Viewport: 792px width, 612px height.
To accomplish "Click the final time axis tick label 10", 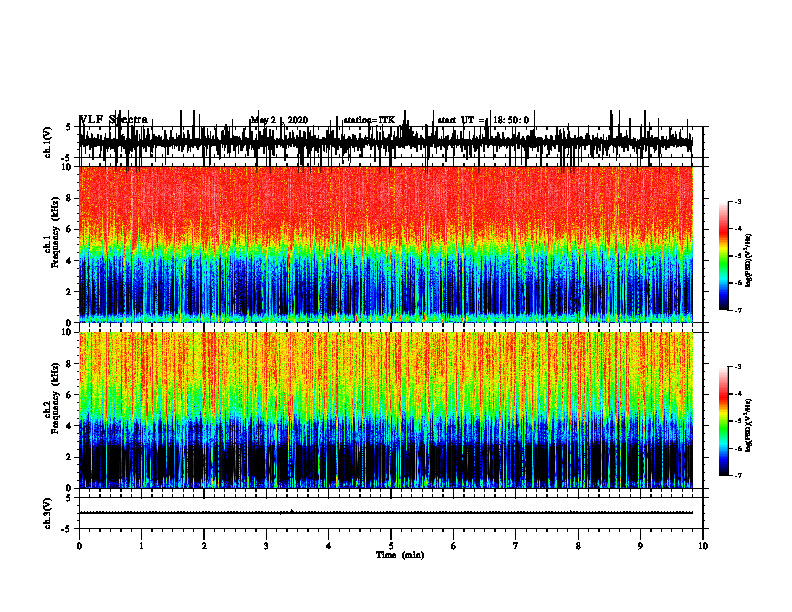I will pos(703,546).
